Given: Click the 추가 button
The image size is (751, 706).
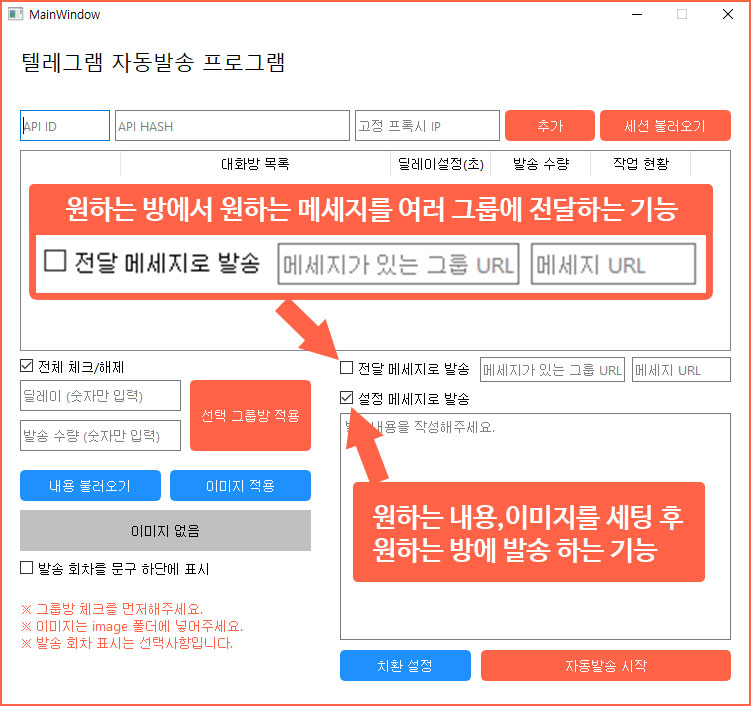Looking at the screenshot, I should pyautogui.click(x=550, y=125).
